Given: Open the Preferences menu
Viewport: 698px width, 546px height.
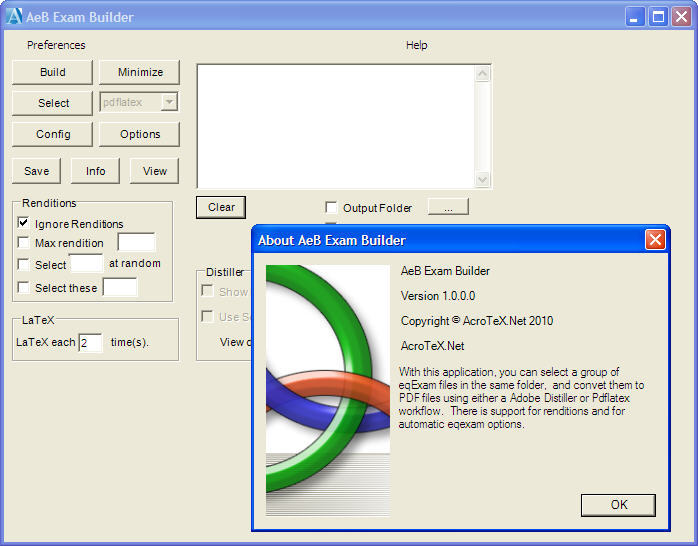Looking at the screenshot, I should [56, 45].
